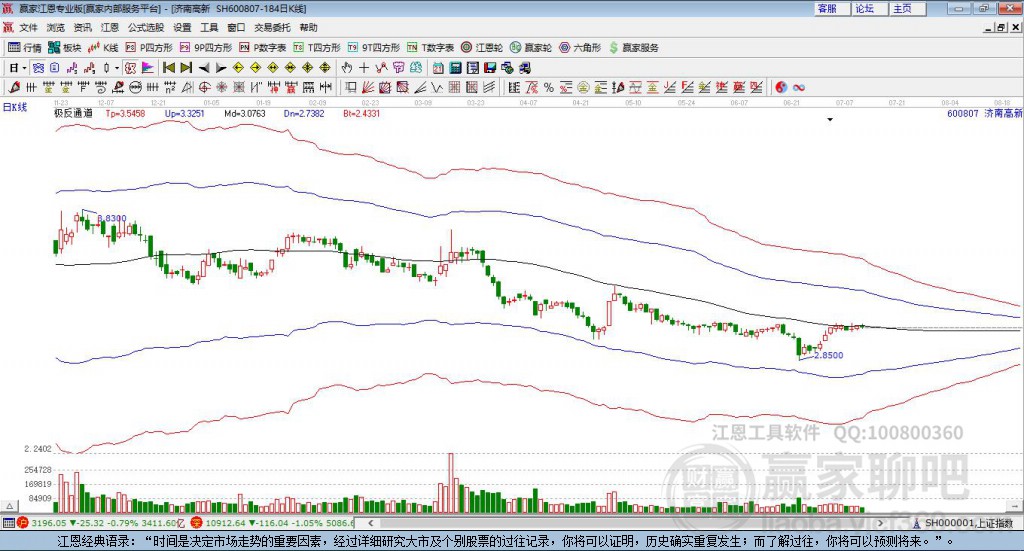Screen dimensions: 1024x551
Task: Switch to the K线 chart view
Action: pyautogui.click(x=104, y=48)
